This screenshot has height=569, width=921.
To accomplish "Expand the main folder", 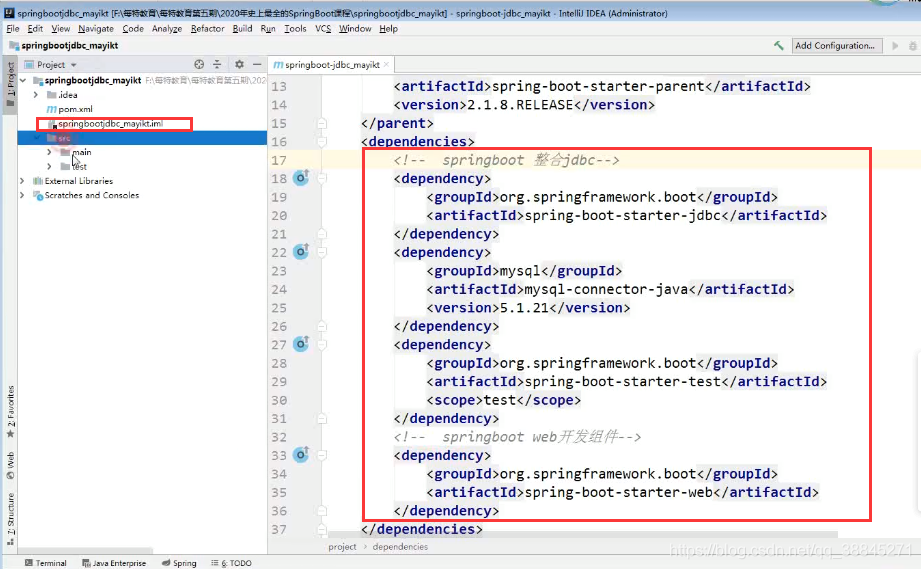I will (49, 152).
